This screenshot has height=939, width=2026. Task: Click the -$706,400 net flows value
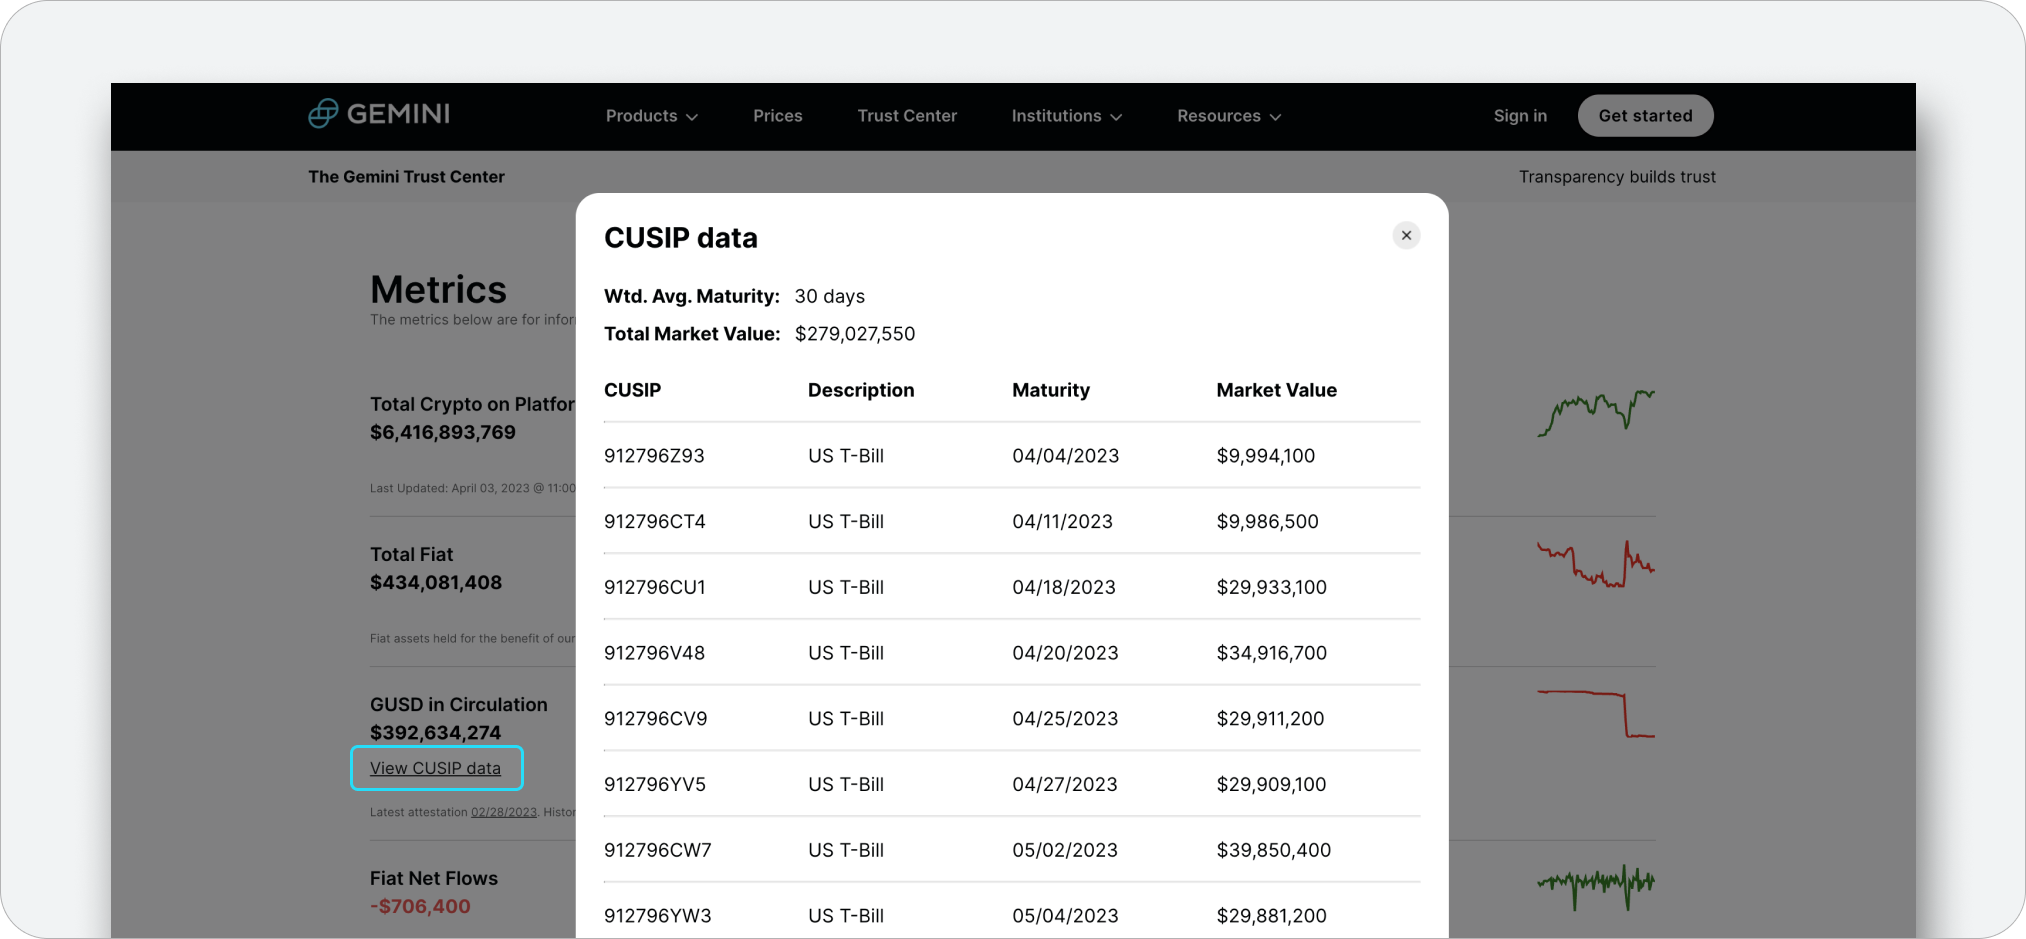click(x=420, y=907)
